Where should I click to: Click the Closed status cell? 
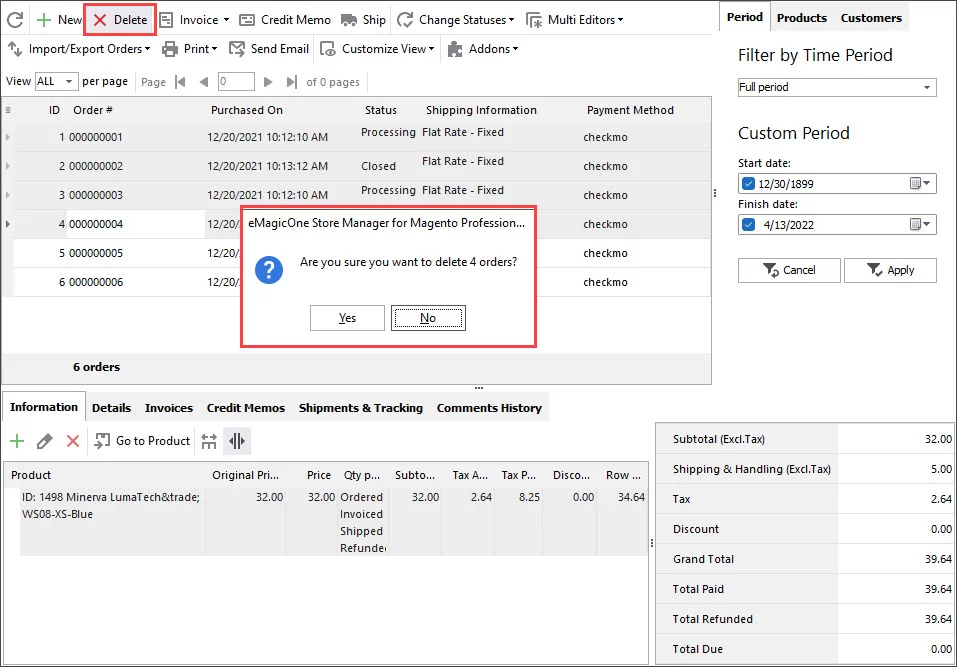point(378,166)
